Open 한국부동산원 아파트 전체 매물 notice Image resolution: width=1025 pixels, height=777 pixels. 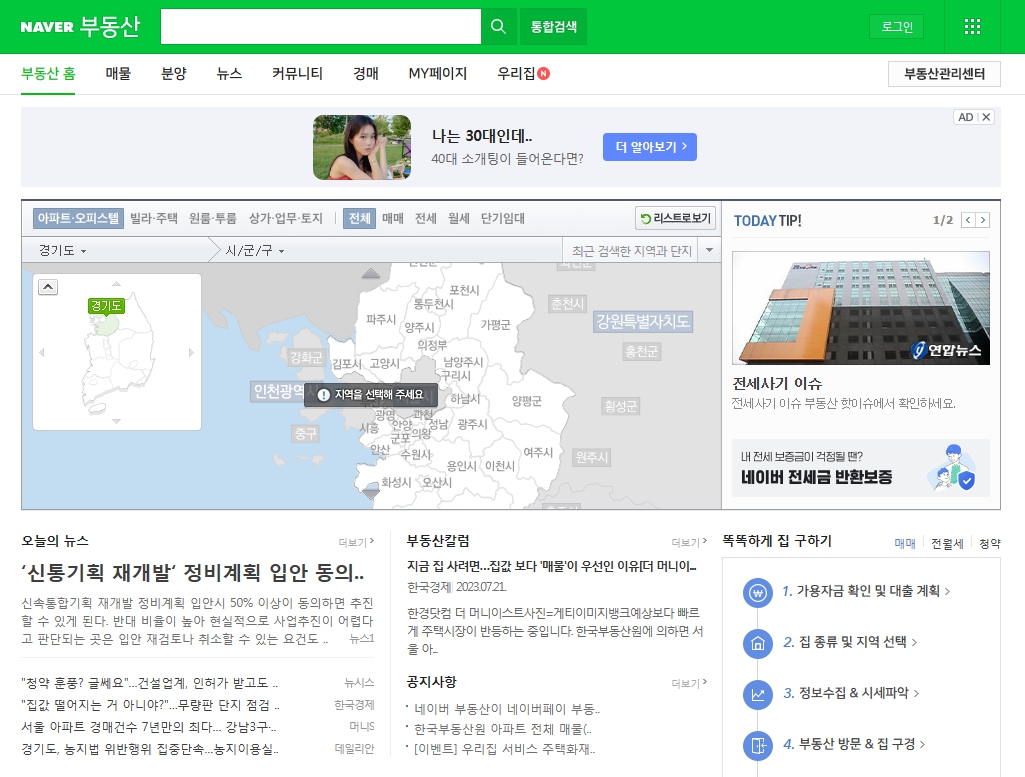pyautogui.click(x=502, y=729)
